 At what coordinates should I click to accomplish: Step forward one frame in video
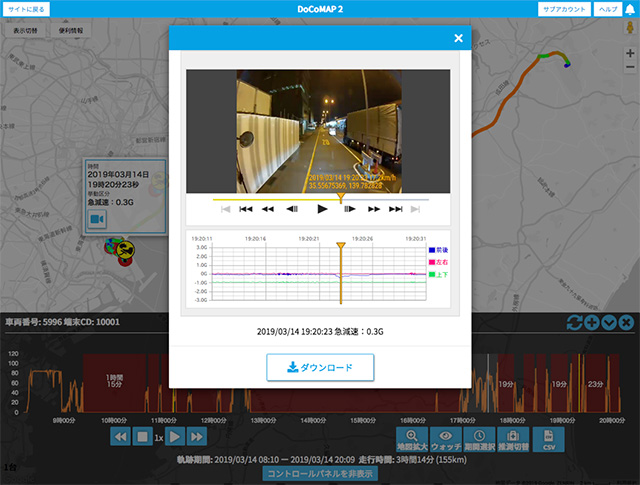point(349,209)
